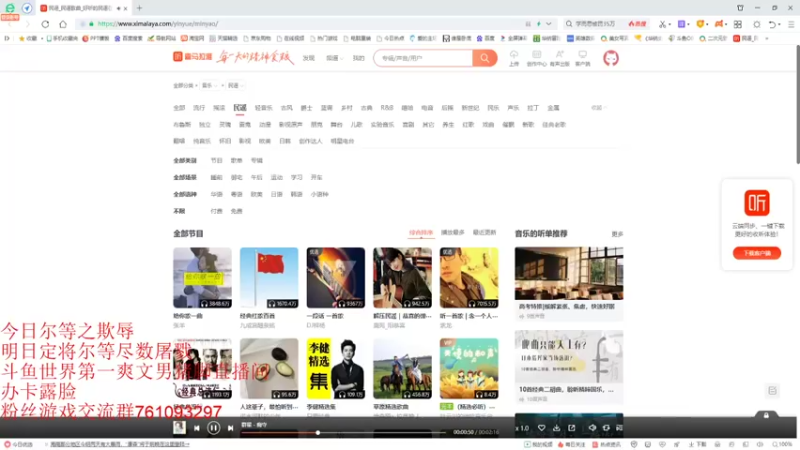Image resolution: width=800 pixels, height=450 pixels.
Task: Click the 上传 upload cloud icon
Action: pyautogui.click(x=514, y=58)
